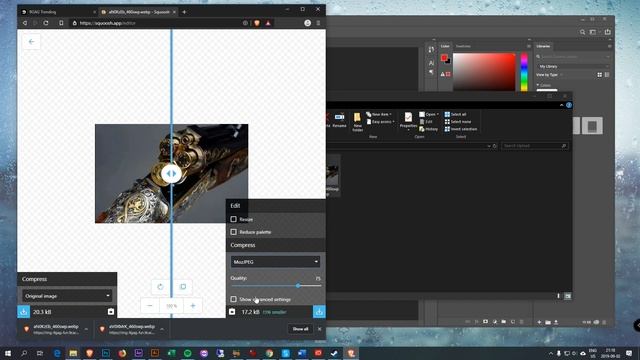The height and width of the screenshot is (360, 640).
Task: Enable the Resize checkbox
Action: 233,219
